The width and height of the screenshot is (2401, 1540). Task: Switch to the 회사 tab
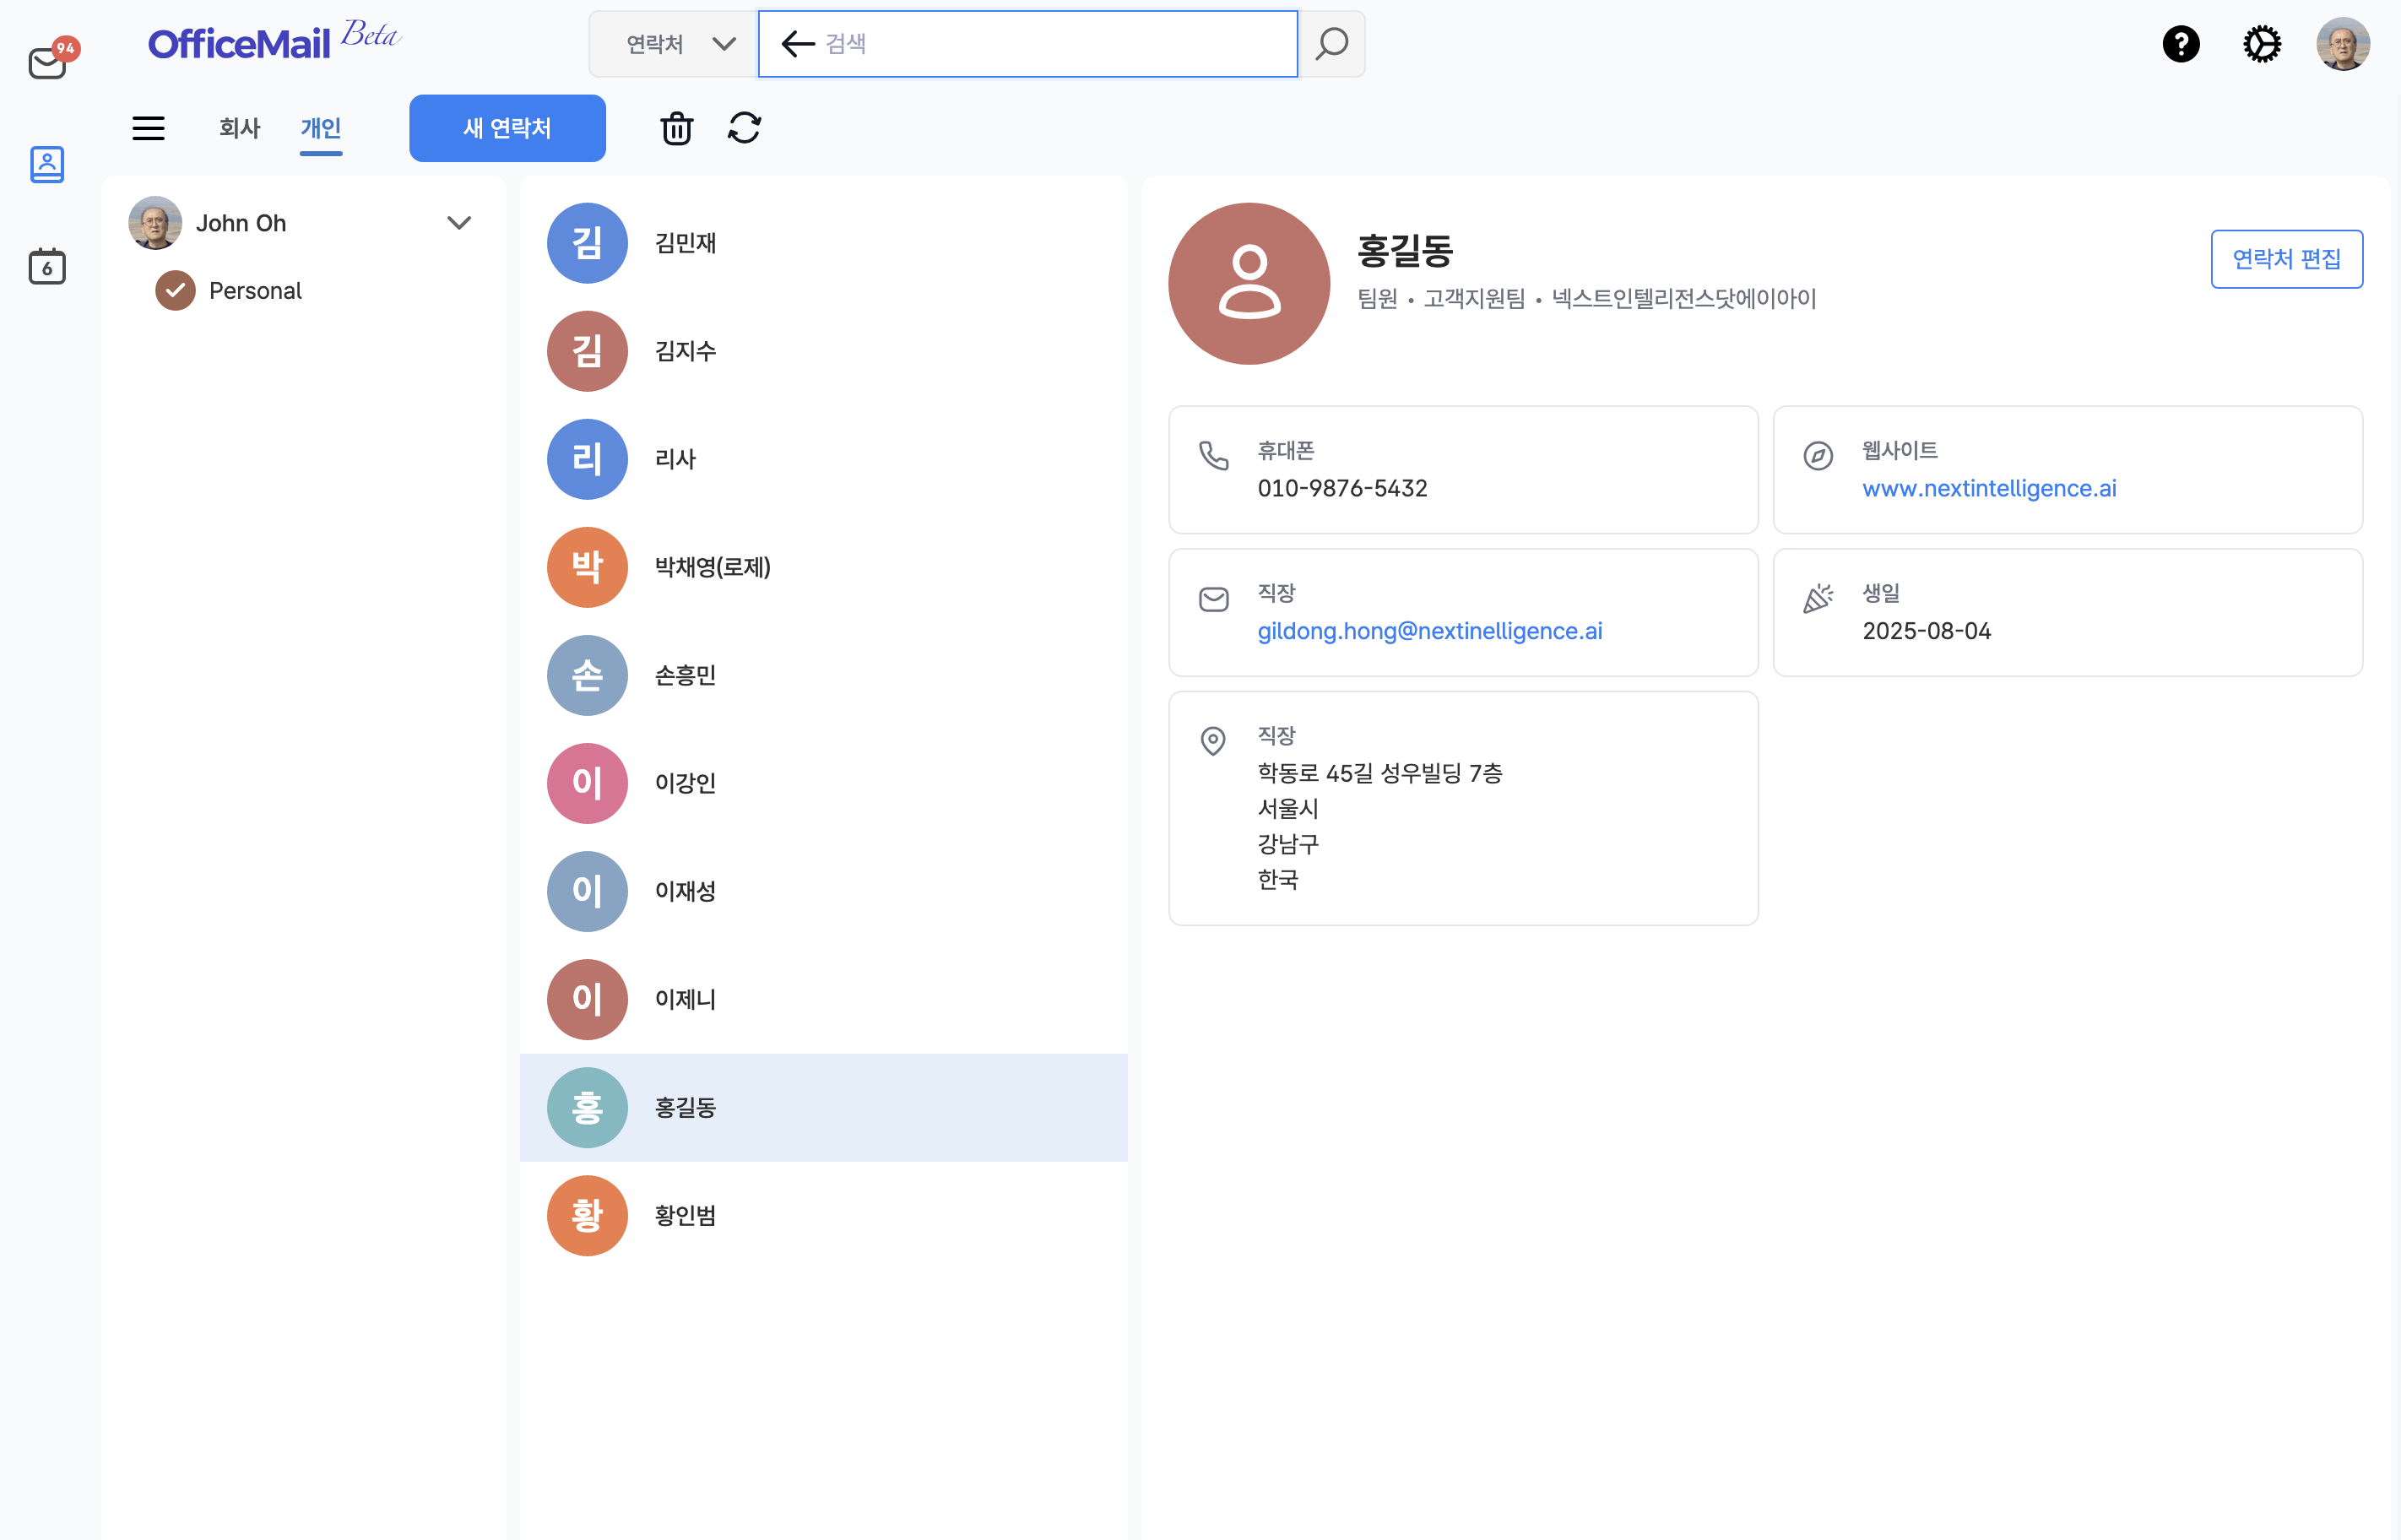tap(240, 128)
